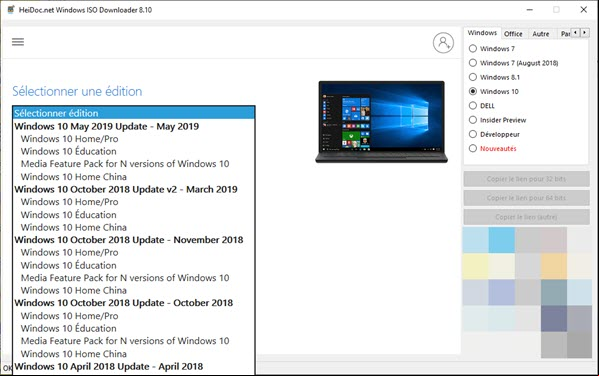Select the Windows 7 radio button
The width and height of the screenshot is (599, 376).
coord(473,49)
